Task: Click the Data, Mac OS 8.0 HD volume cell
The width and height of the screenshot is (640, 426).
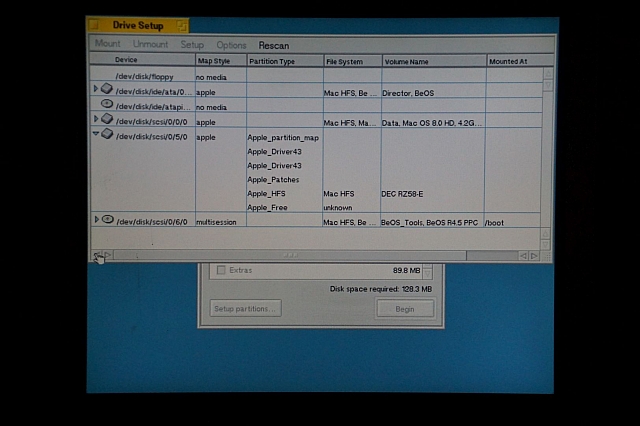Action: pyautogui.click(x=431, y=123)
